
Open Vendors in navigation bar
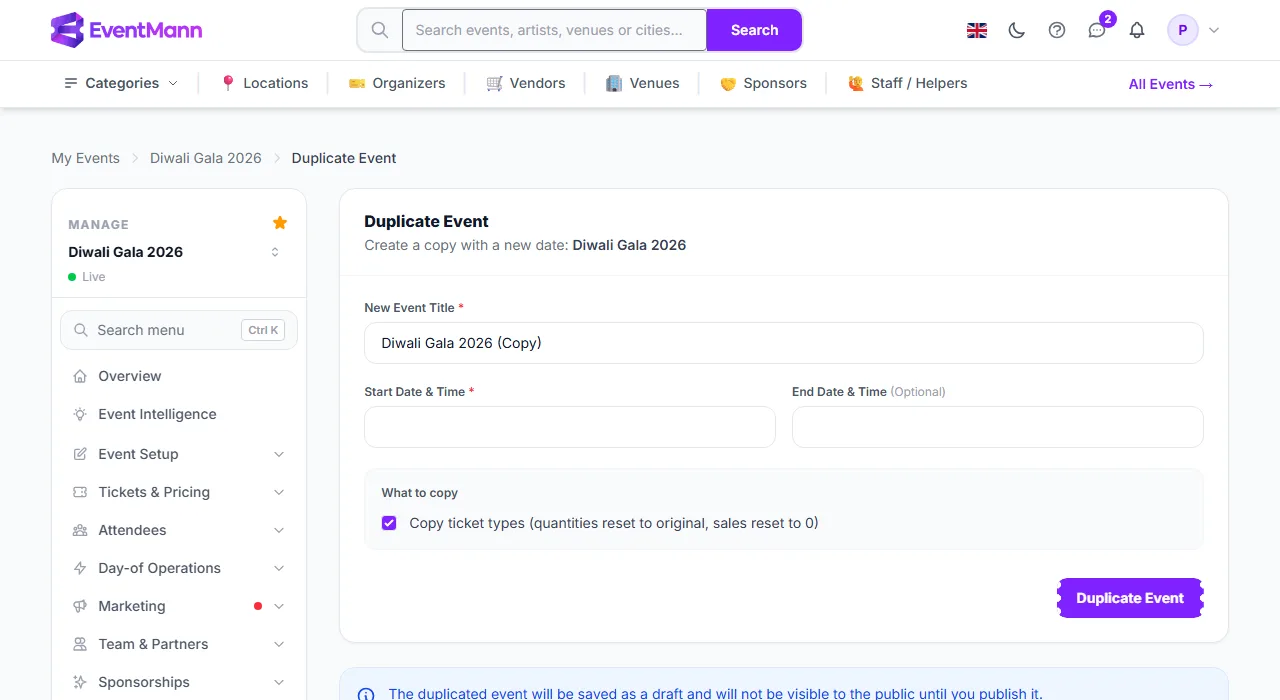pos(526,83)
